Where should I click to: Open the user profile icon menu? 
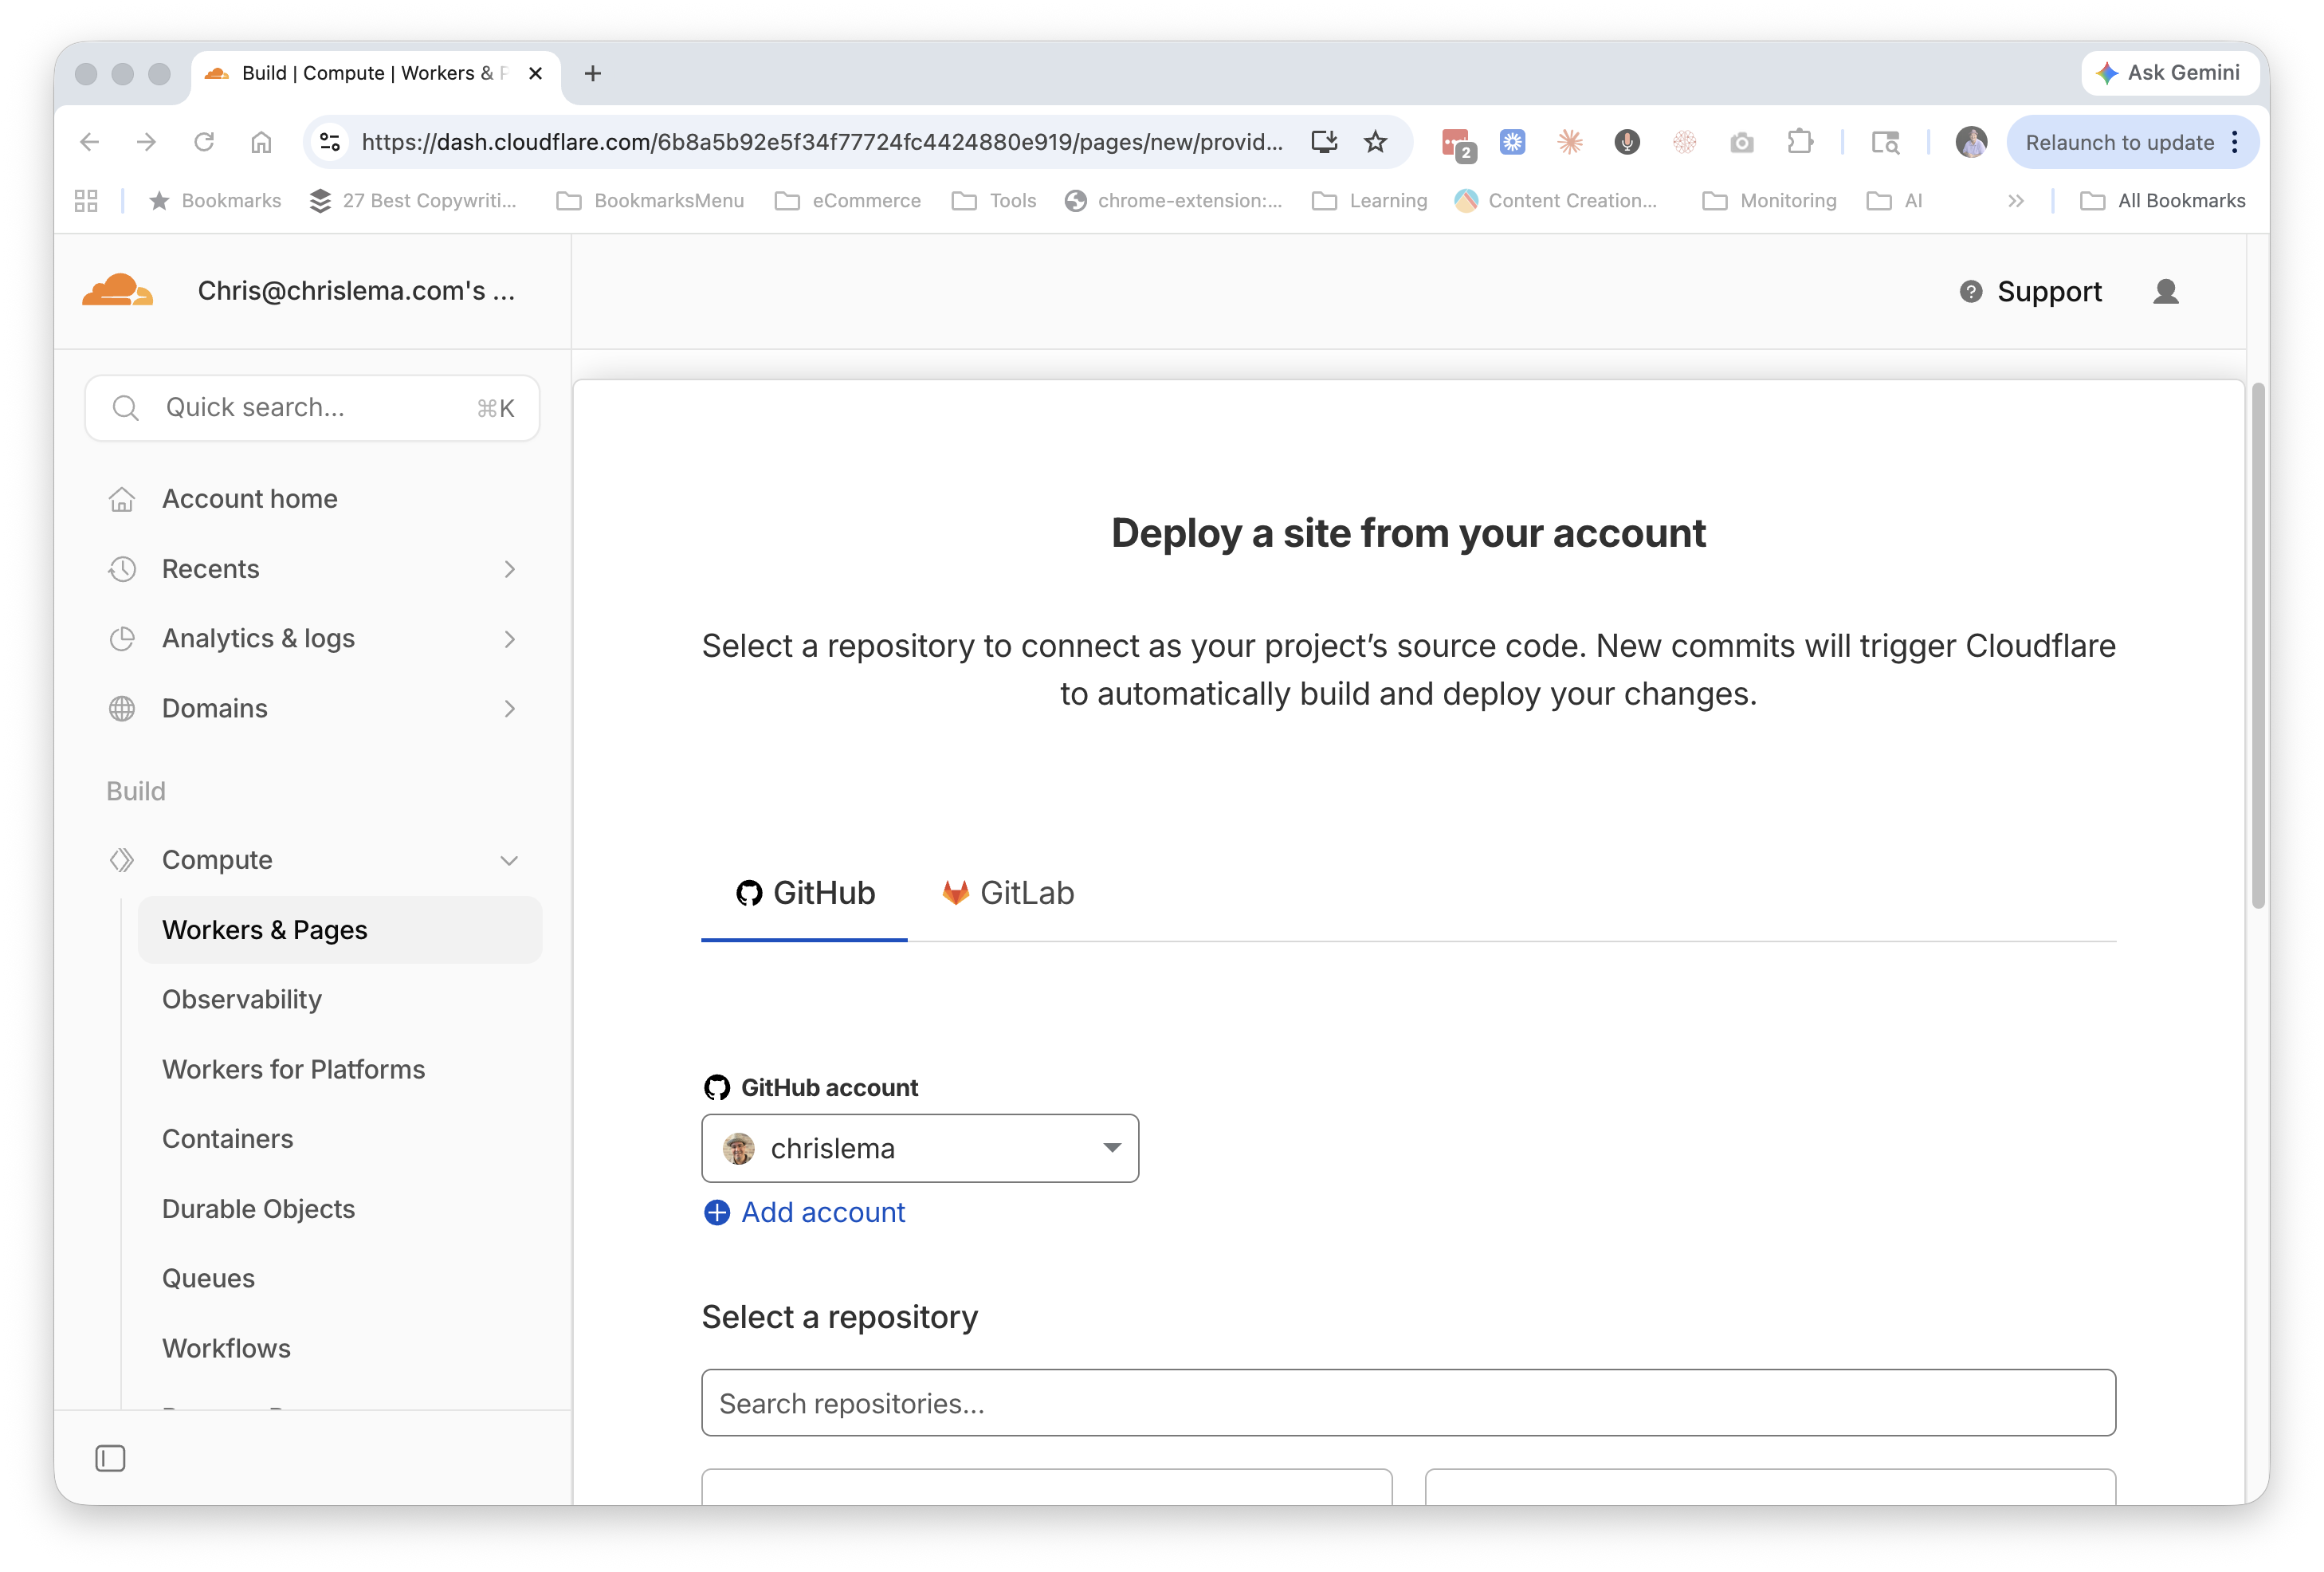click(2165, 291)
